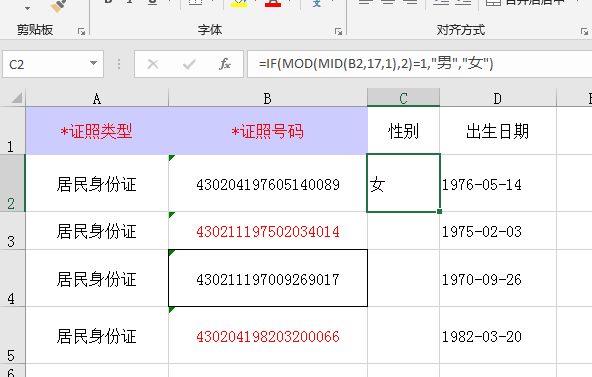Select column B header
Viewport: 592px width, 377px height.
268,98
